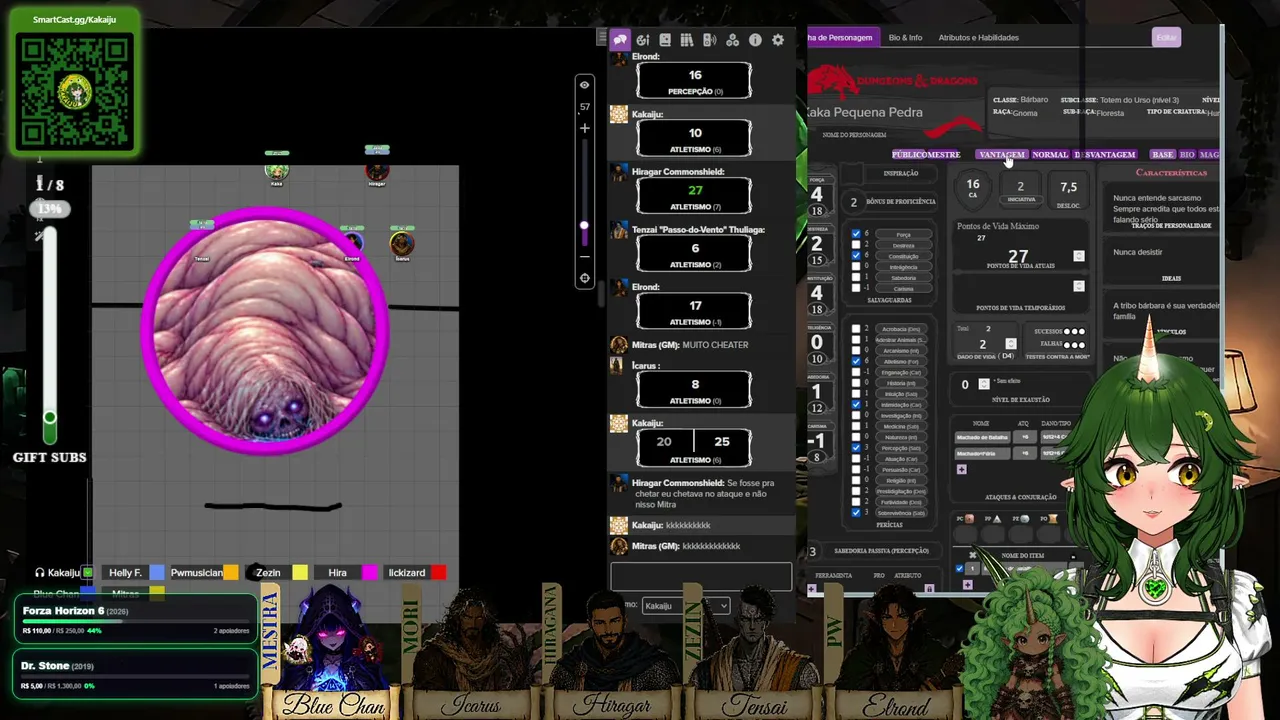Screen dimensions: 1280x720
Task: Click the magenta color swatch beside Hira
Action: pyautogui.click(x=370, y=573)
